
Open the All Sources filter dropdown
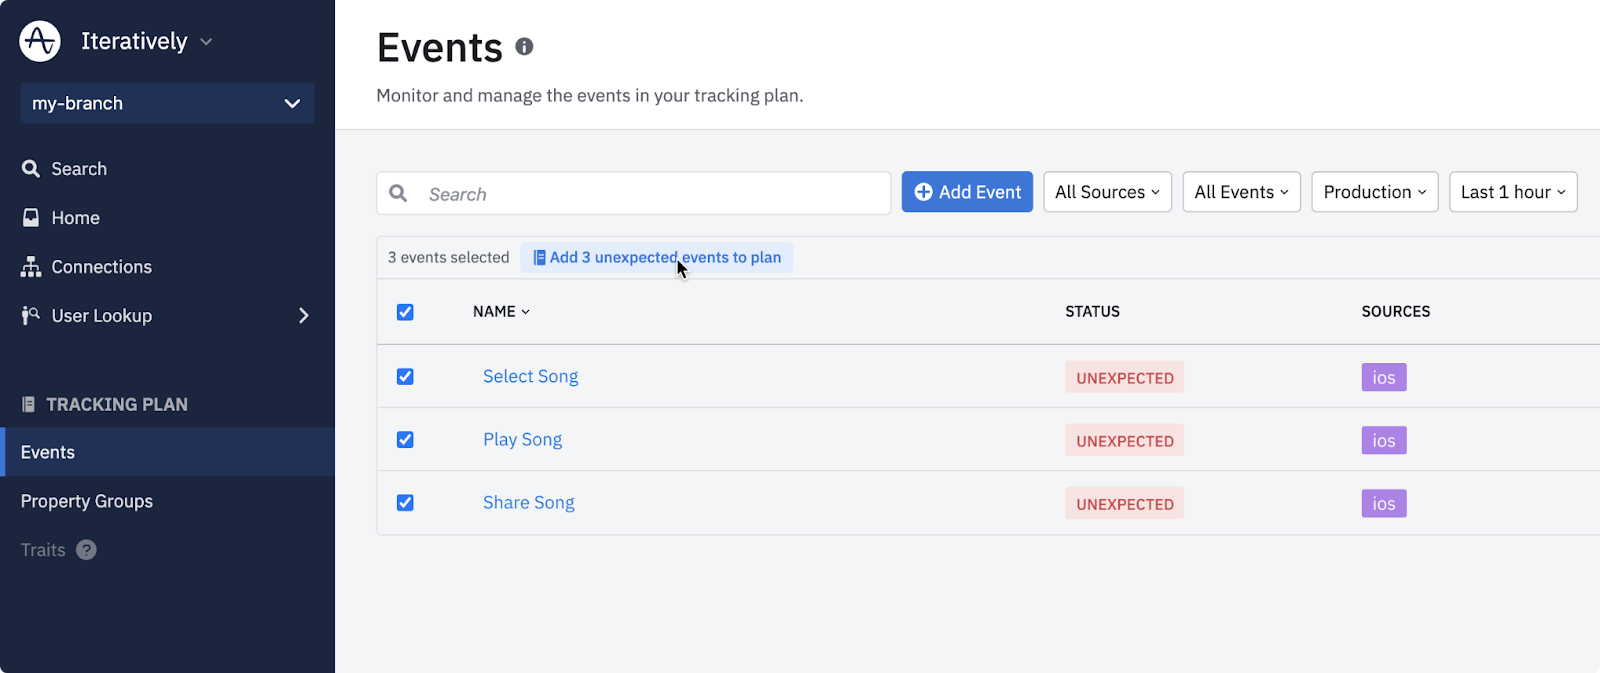click(1107, 192)
